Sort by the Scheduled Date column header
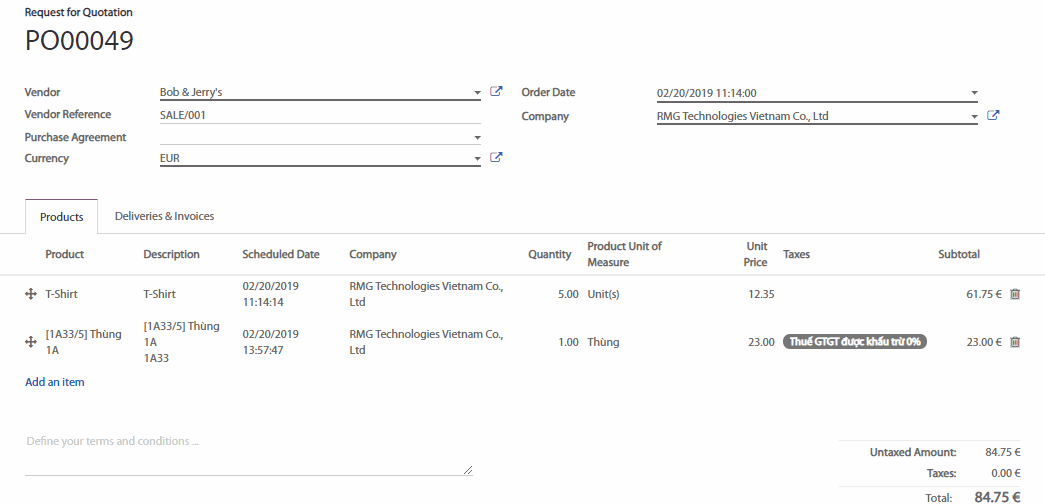Viewport: 1045px width, 504px height. click(x=281, y=254)
